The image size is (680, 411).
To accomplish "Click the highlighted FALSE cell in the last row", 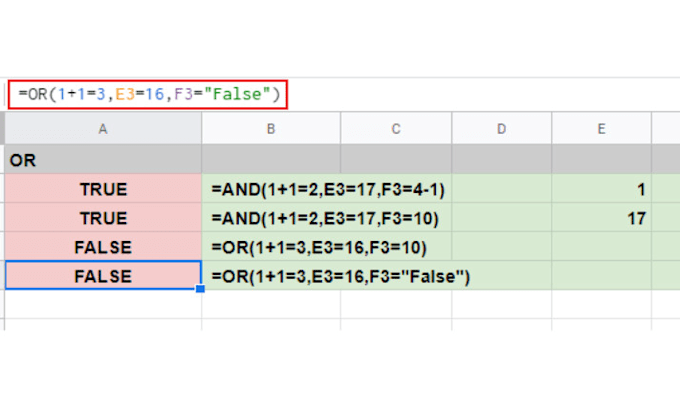I will pos(103,276).
